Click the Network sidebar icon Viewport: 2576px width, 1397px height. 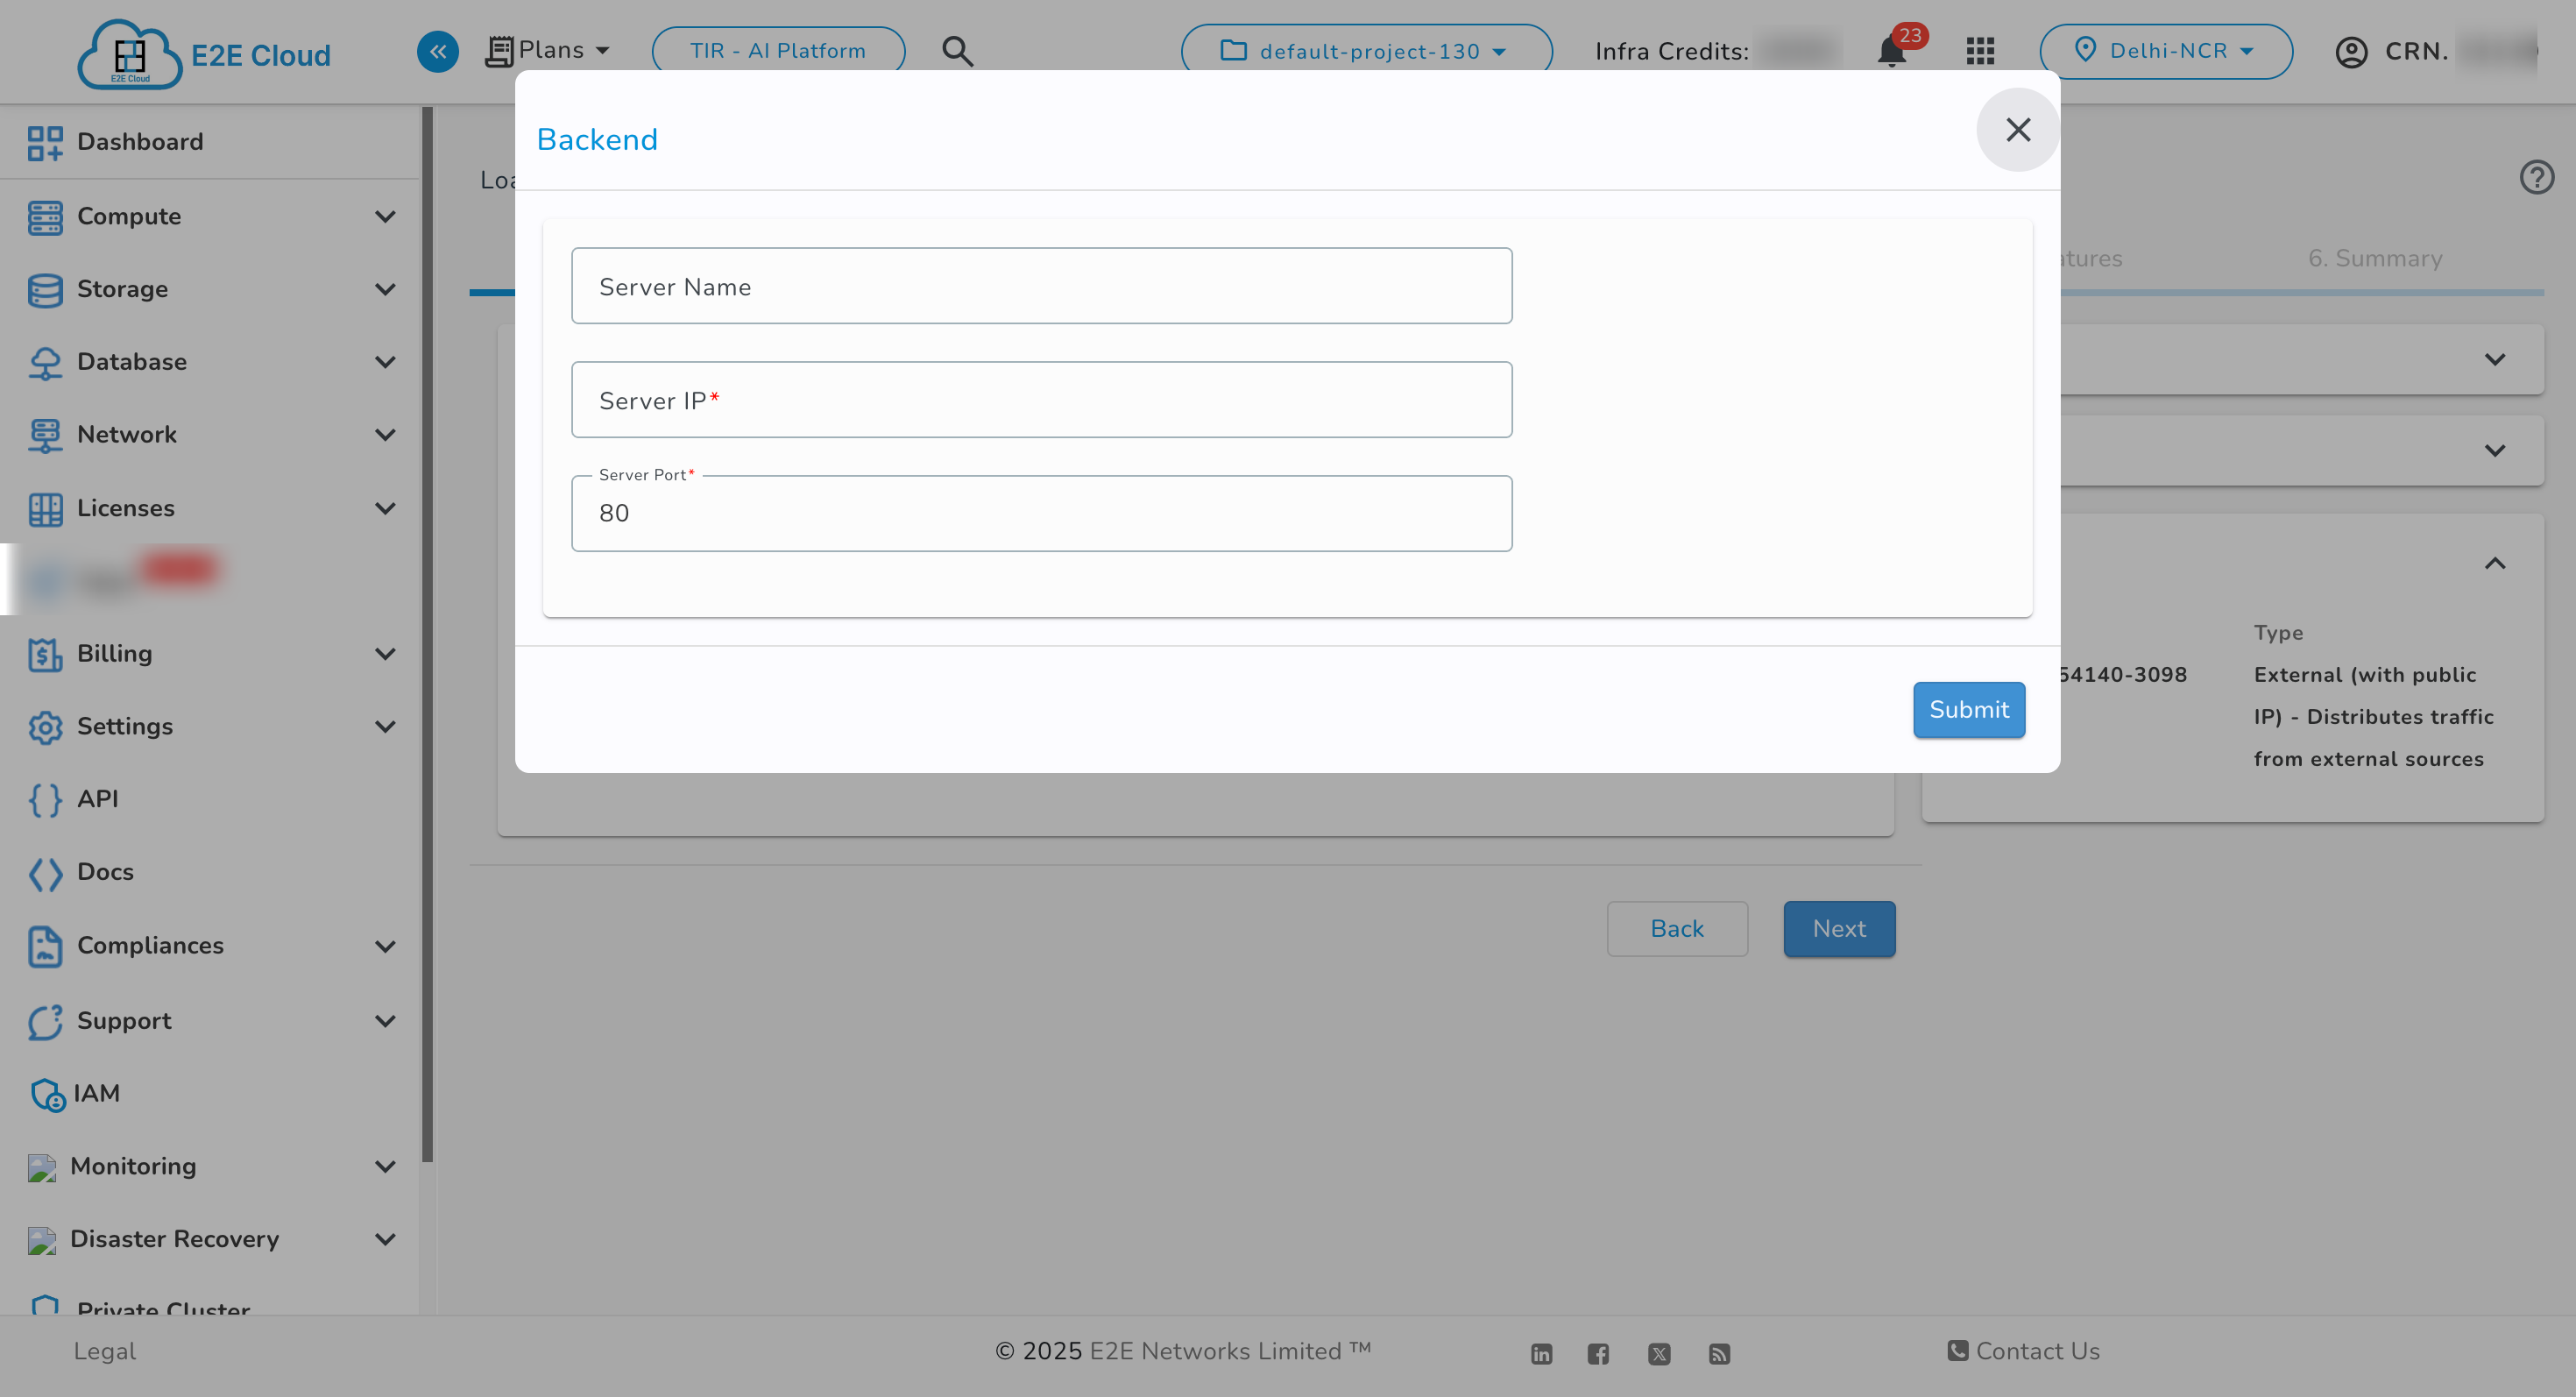45,434
